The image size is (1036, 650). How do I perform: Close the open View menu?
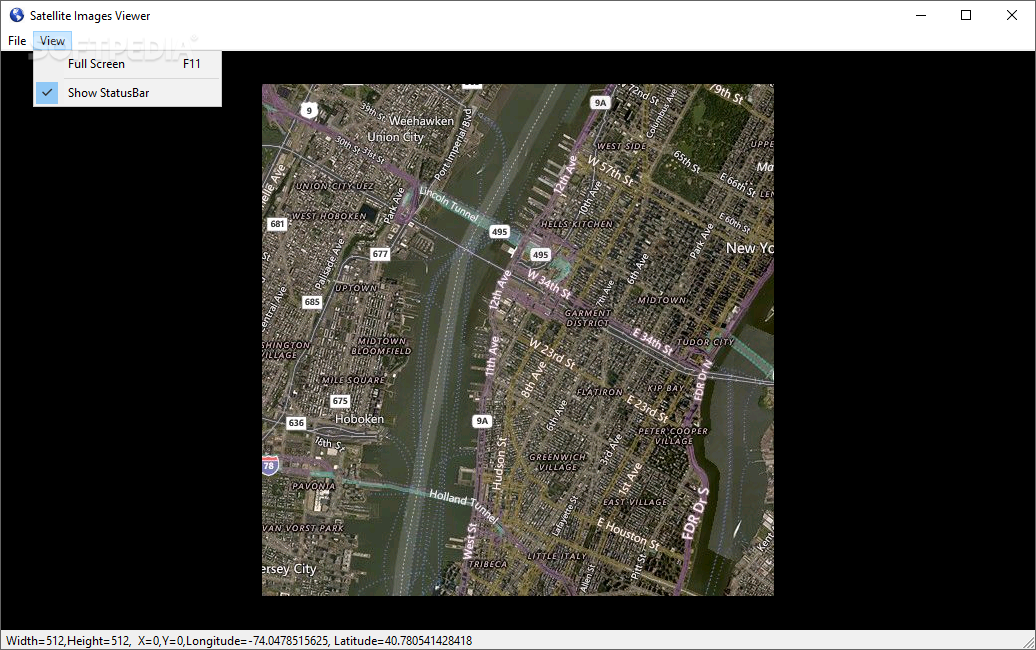(x=52, y=41)
